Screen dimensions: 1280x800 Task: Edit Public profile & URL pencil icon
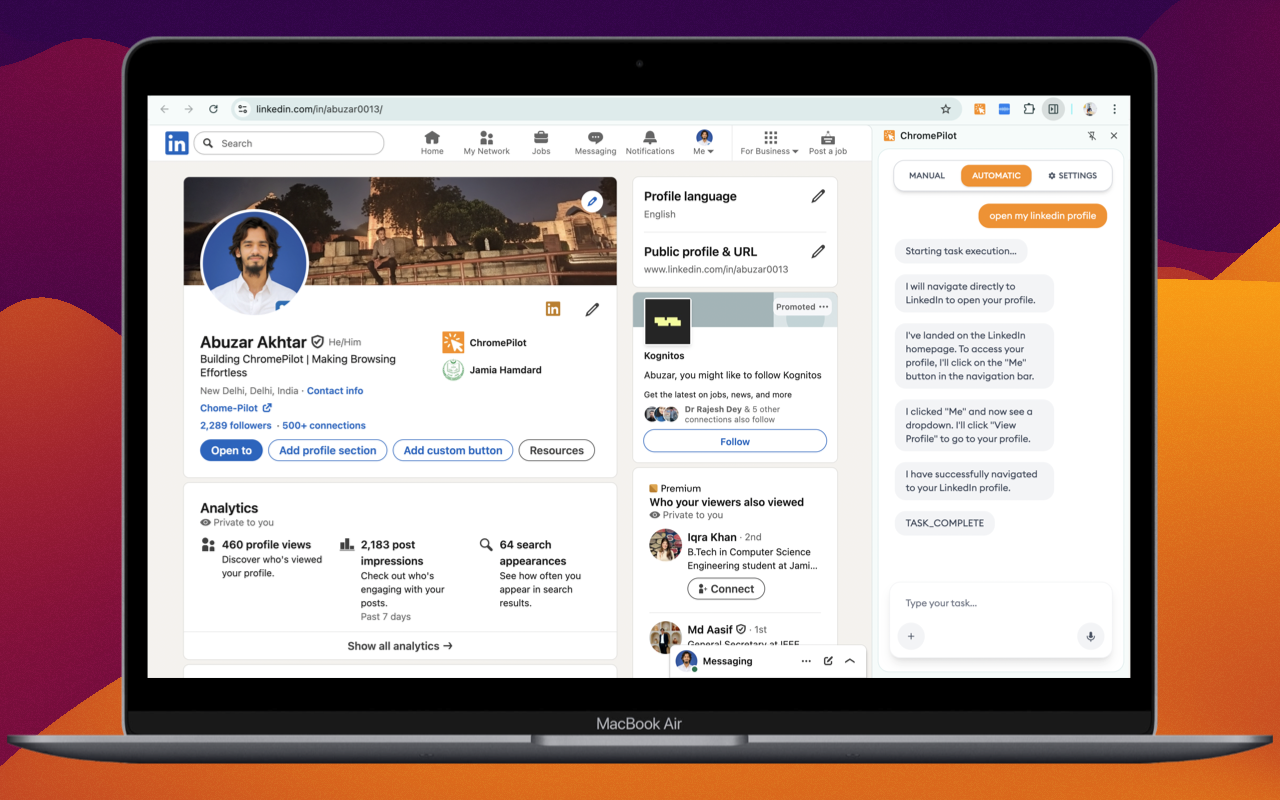point(818,251)
